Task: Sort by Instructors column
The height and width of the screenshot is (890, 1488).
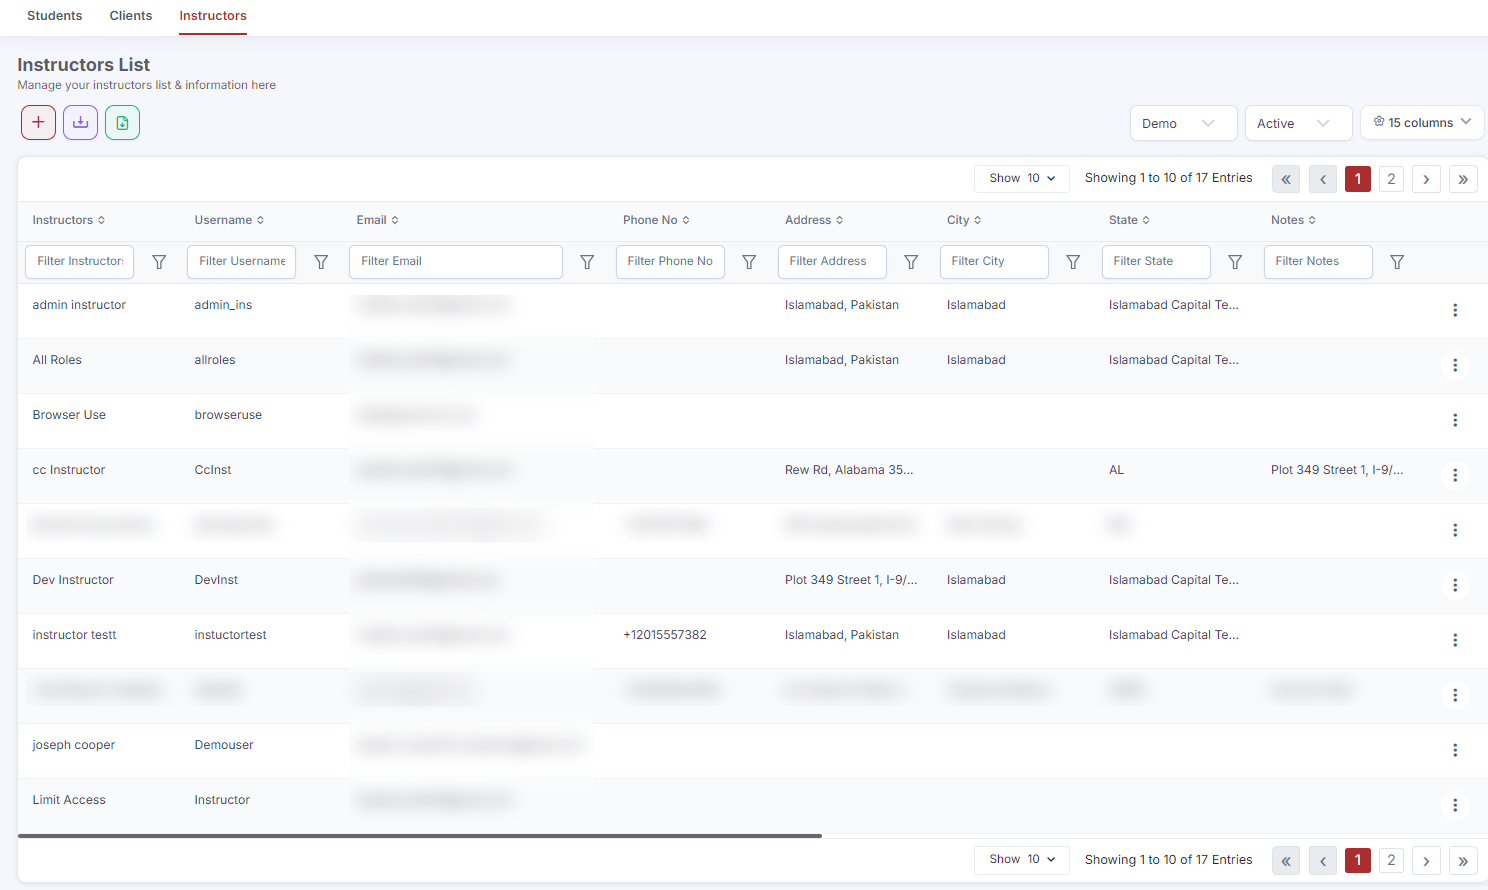Action: [x=68, y=220]
